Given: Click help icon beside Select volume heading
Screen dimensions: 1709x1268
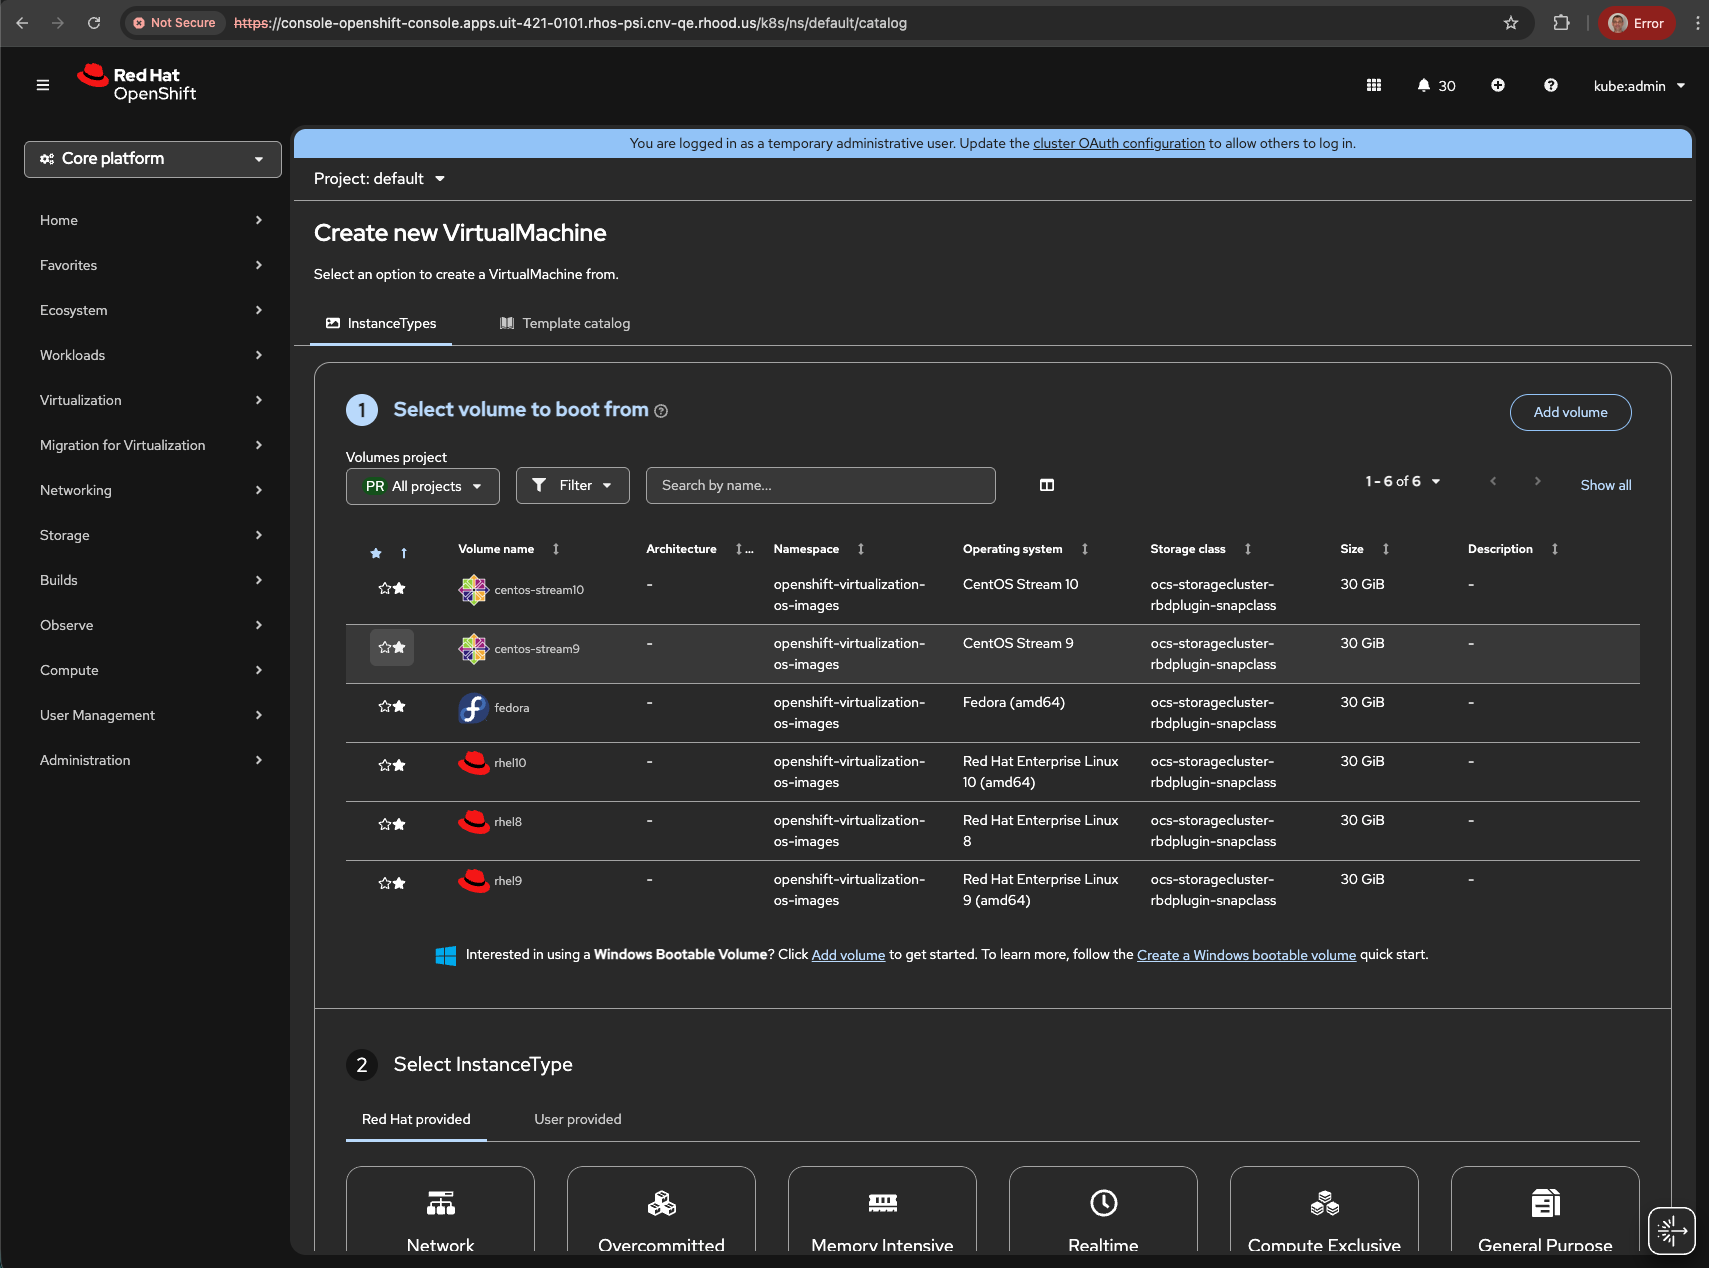Looking at the screenshot, I should tap(661, 411).
